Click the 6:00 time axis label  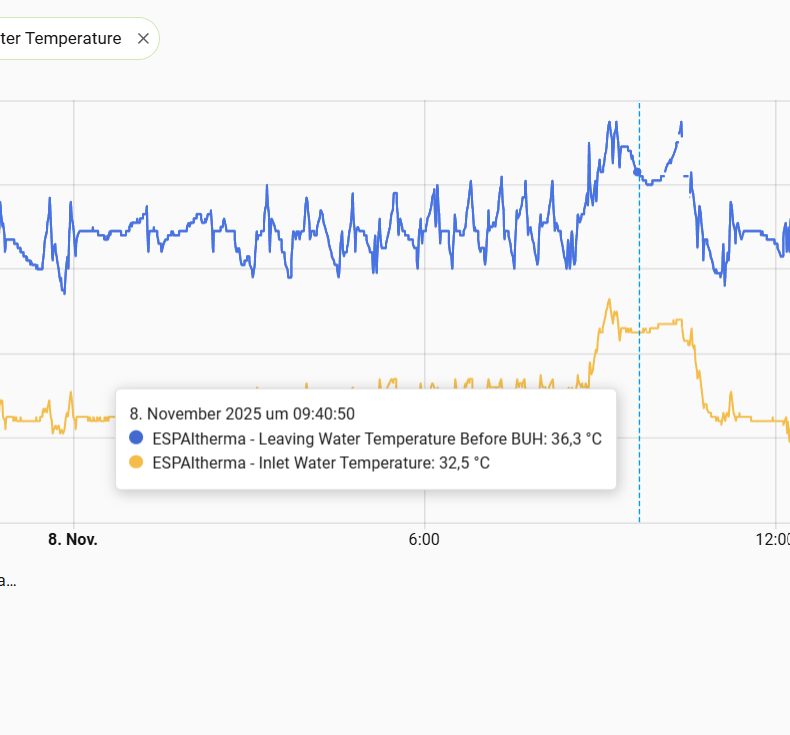425,540
